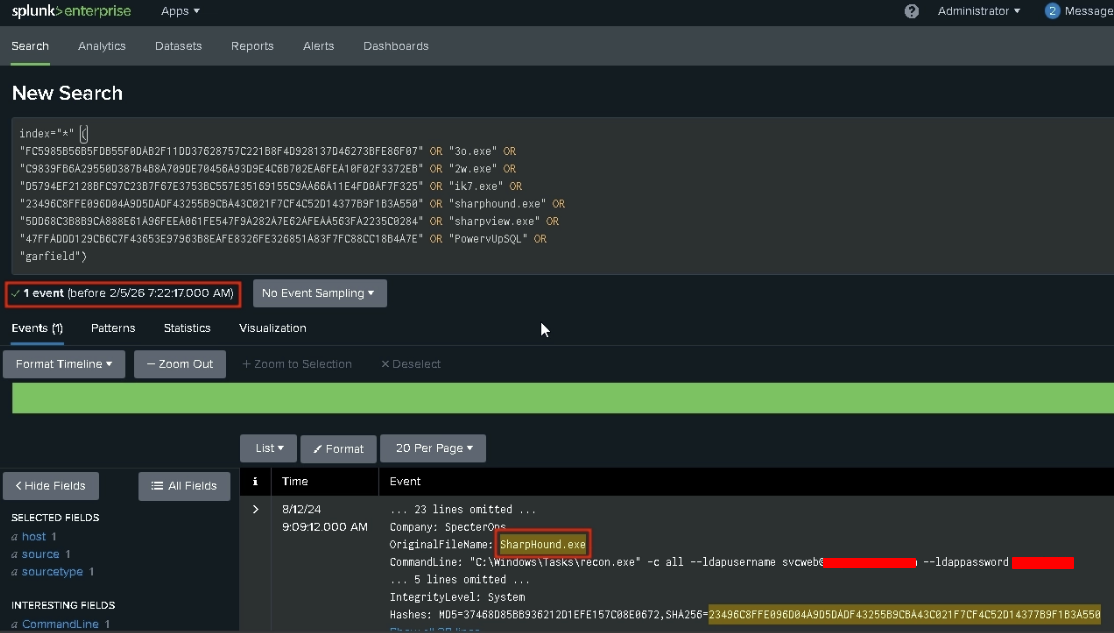Click the '23 lines omitted' text
1114x633 pixels.
click(463, 509)
